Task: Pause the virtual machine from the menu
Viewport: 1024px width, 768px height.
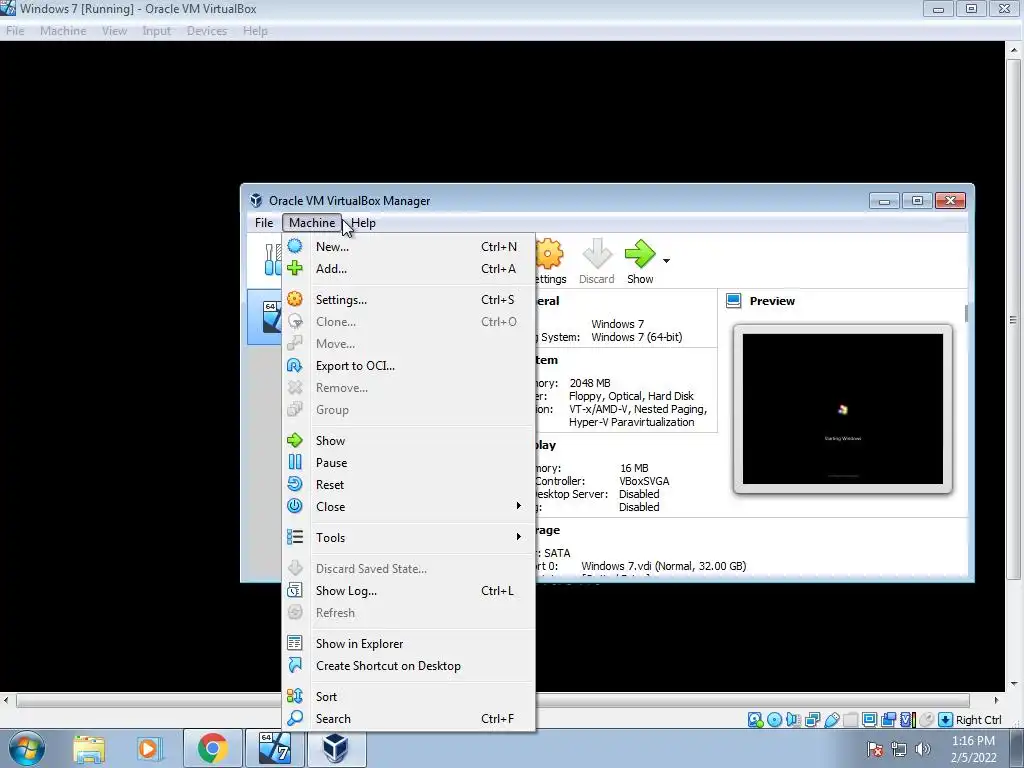Action: coord(409,462)
